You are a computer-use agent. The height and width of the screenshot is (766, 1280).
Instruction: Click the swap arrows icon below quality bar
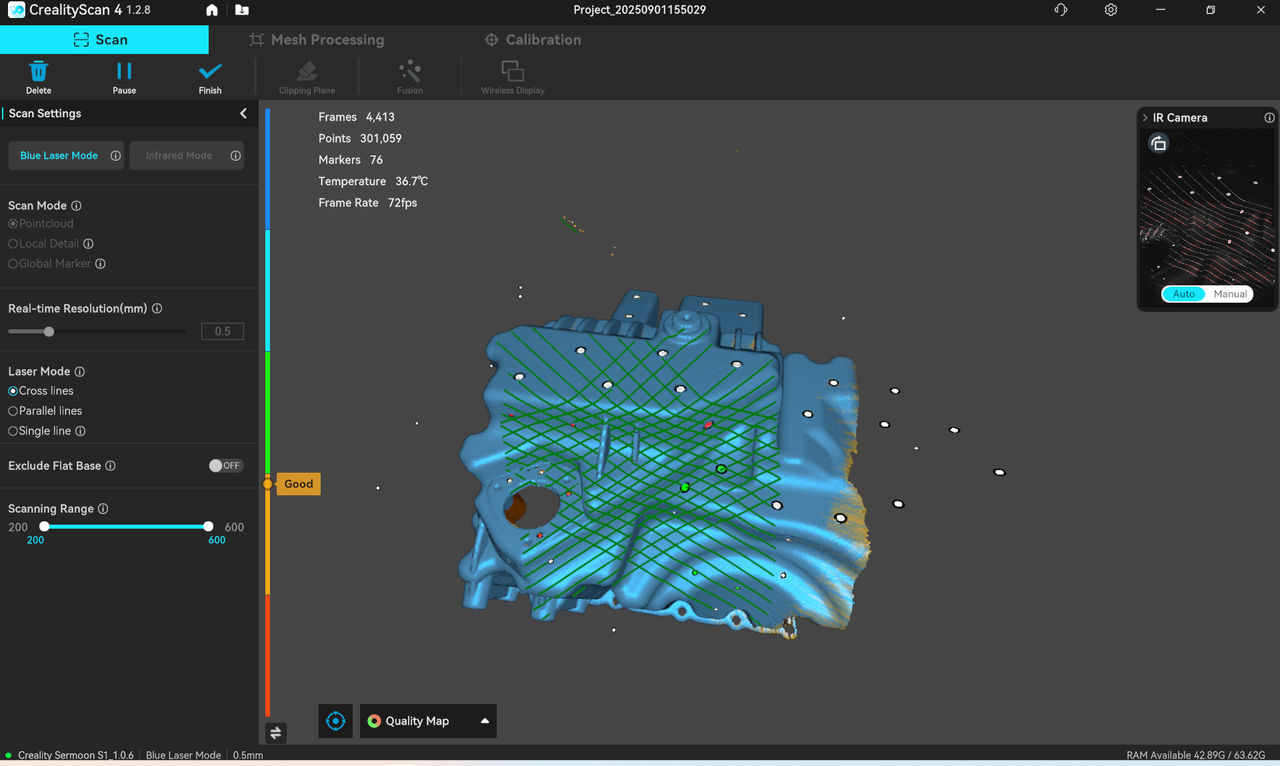pyautogui.click(x=277, y=733)
